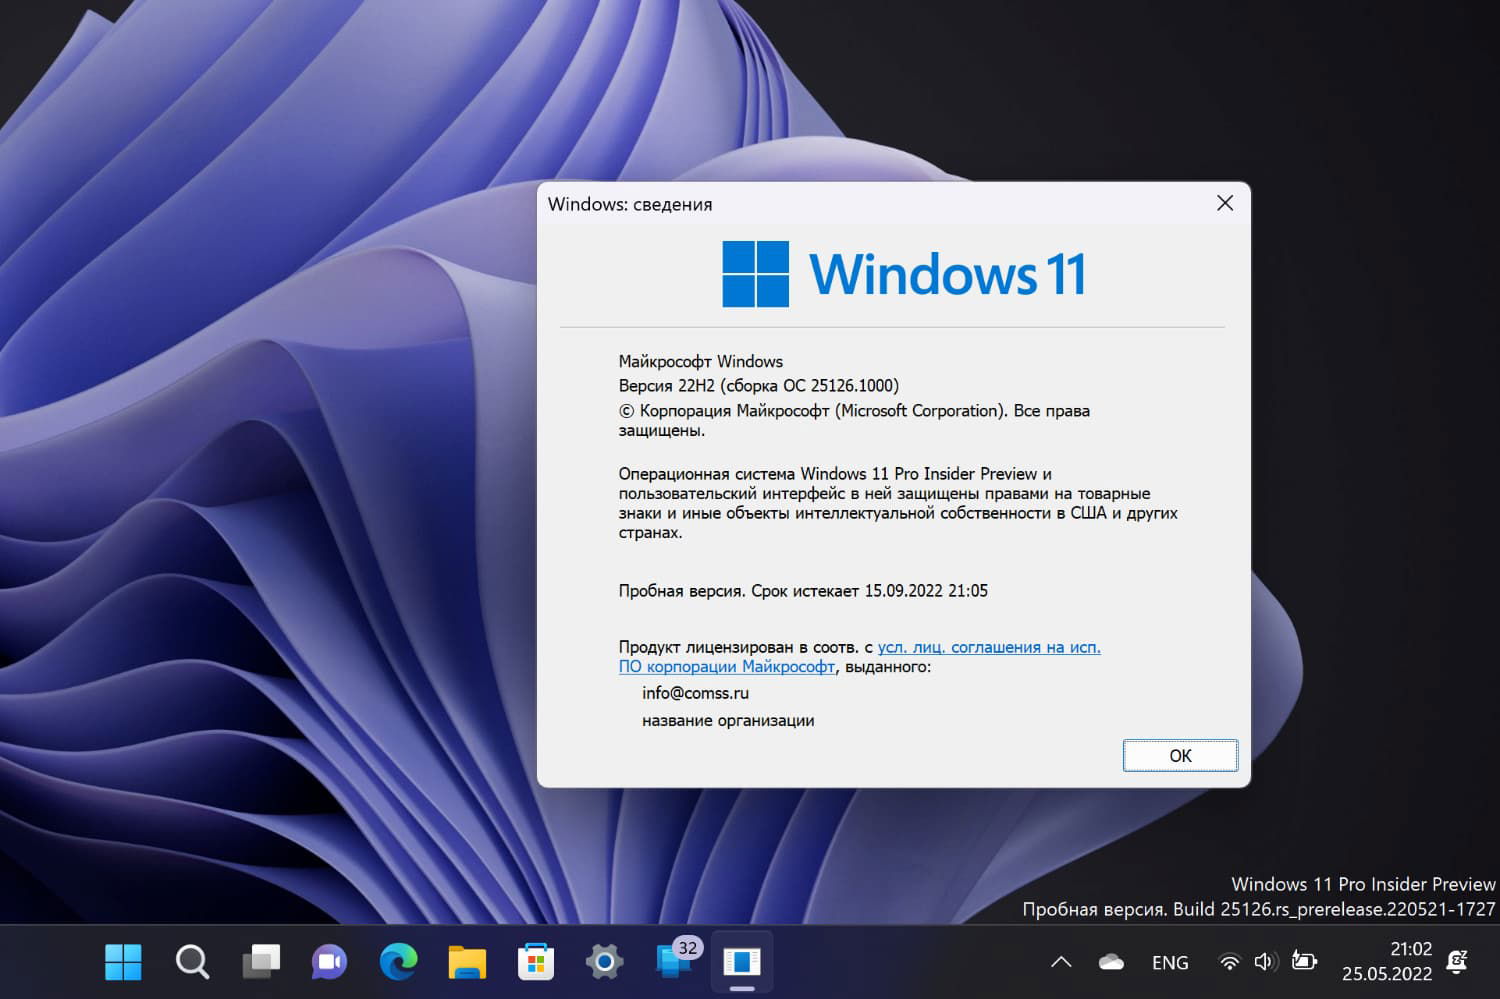The height and width of the screenshot is (999, 1500).
Task: Launch the Chat app from taskbar
Action: [329, 962]
